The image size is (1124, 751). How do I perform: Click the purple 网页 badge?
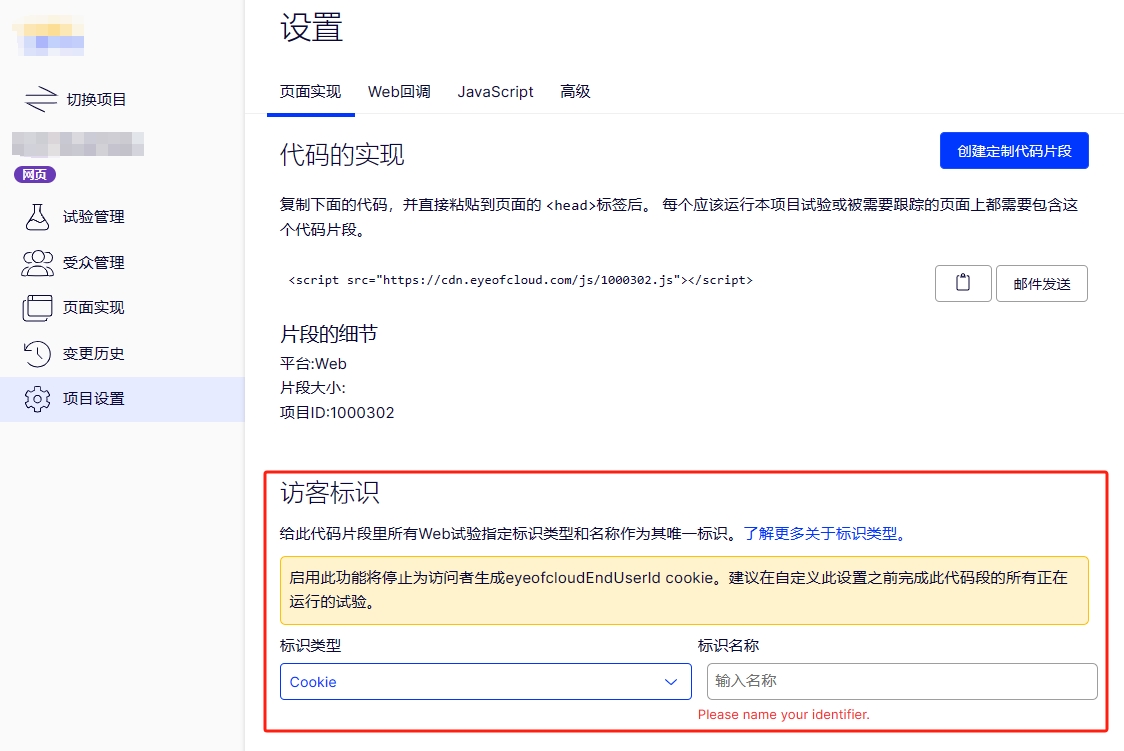pos(35,175)
